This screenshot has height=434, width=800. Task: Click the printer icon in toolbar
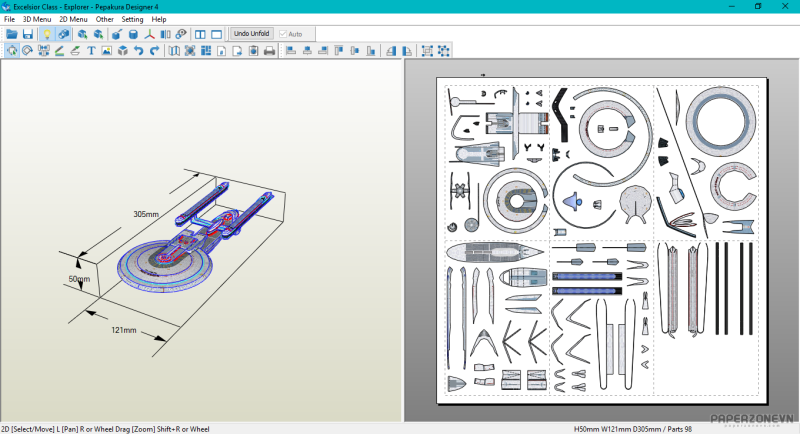click(268, 51)
